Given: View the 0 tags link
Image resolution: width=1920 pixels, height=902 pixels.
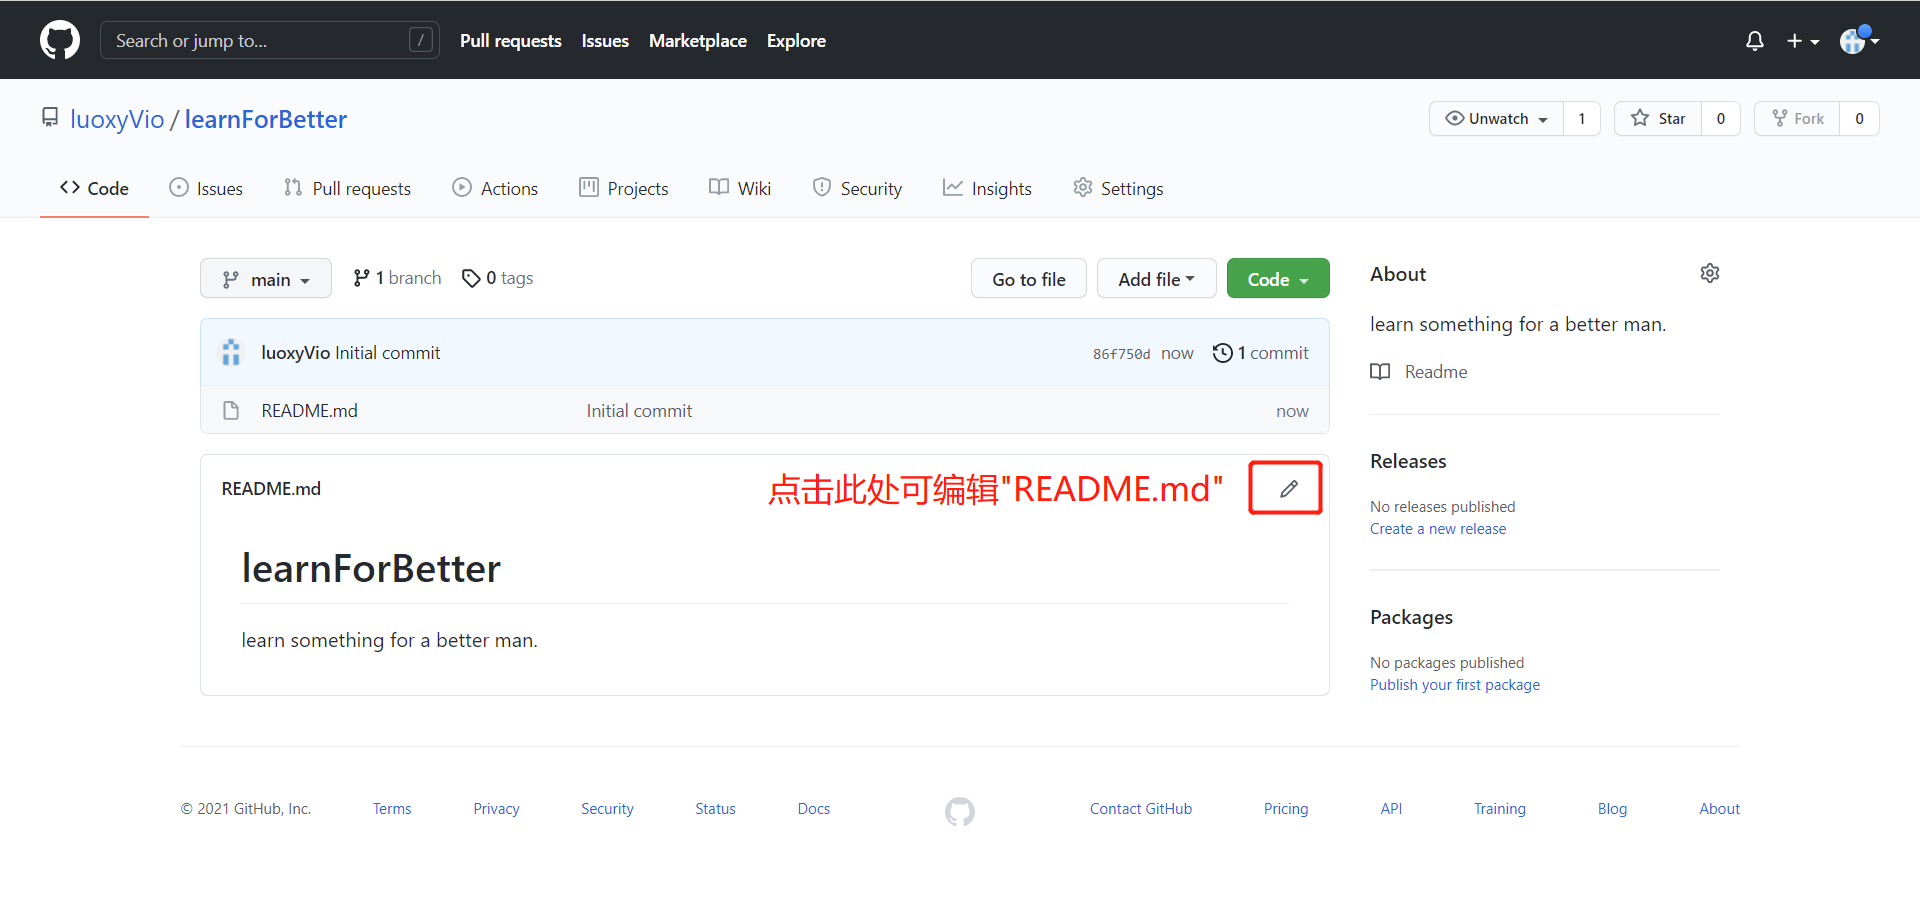Looking at the screenshot, I should 498,278.
